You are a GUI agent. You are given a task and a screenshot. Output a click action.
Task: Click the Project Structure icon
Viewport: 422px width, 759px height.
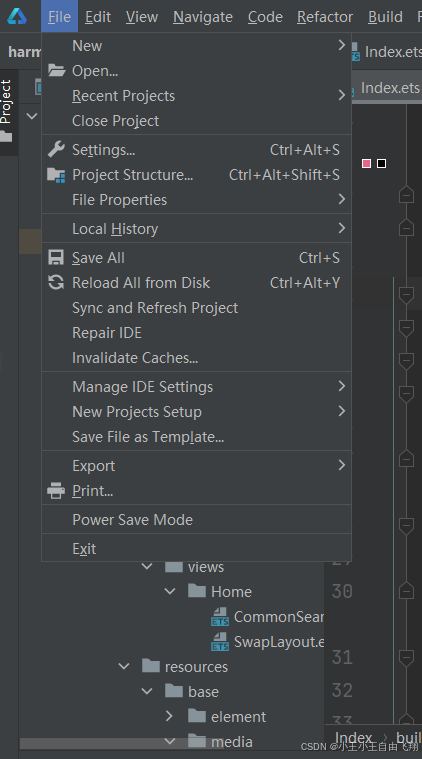coord(56,175)
